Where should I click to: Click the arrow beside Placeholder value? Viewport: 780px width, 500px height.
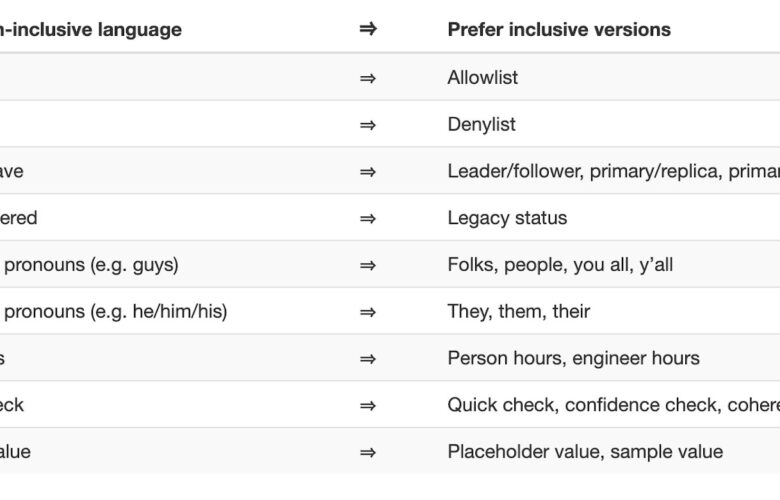click(368, 452)
